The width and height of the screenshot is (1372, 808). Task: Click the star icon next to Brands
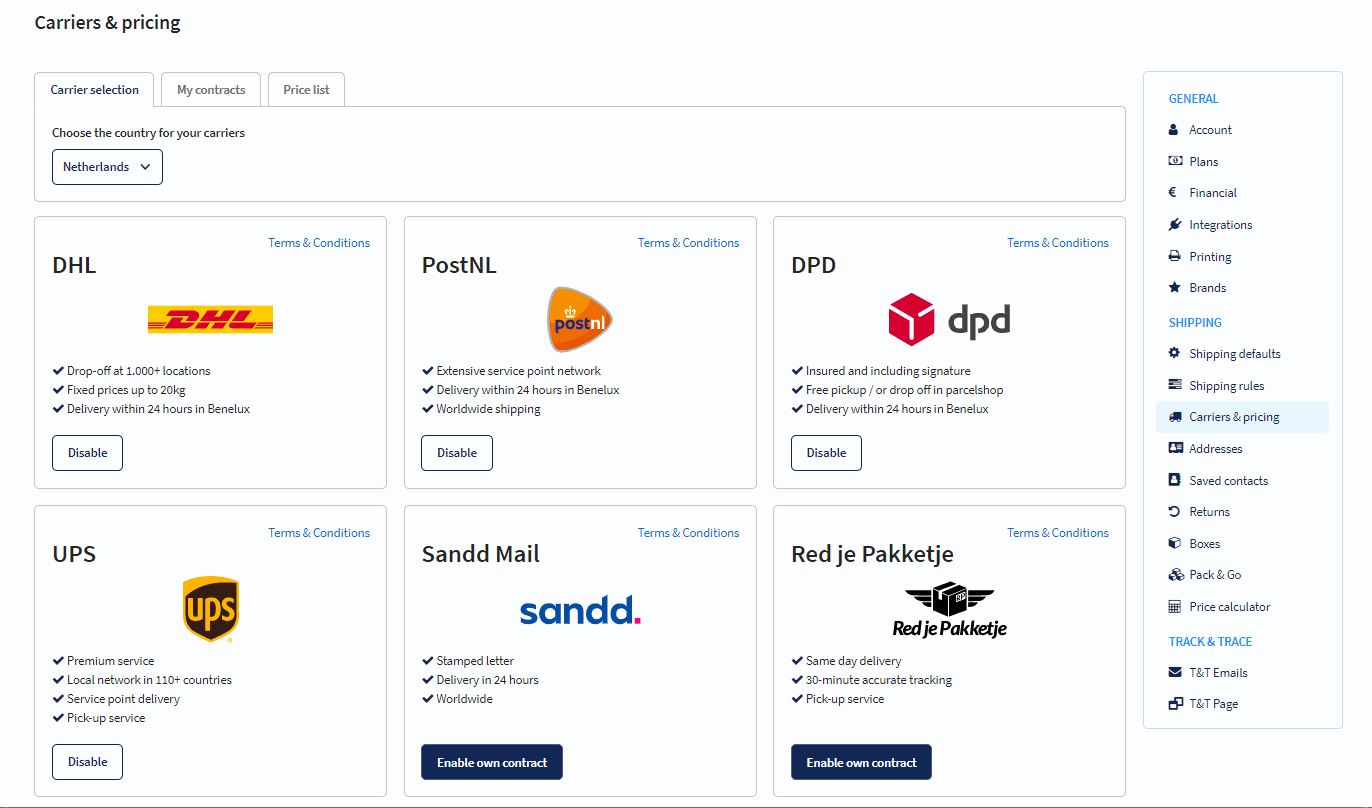pyautogui.click(x=1175, y=287)
